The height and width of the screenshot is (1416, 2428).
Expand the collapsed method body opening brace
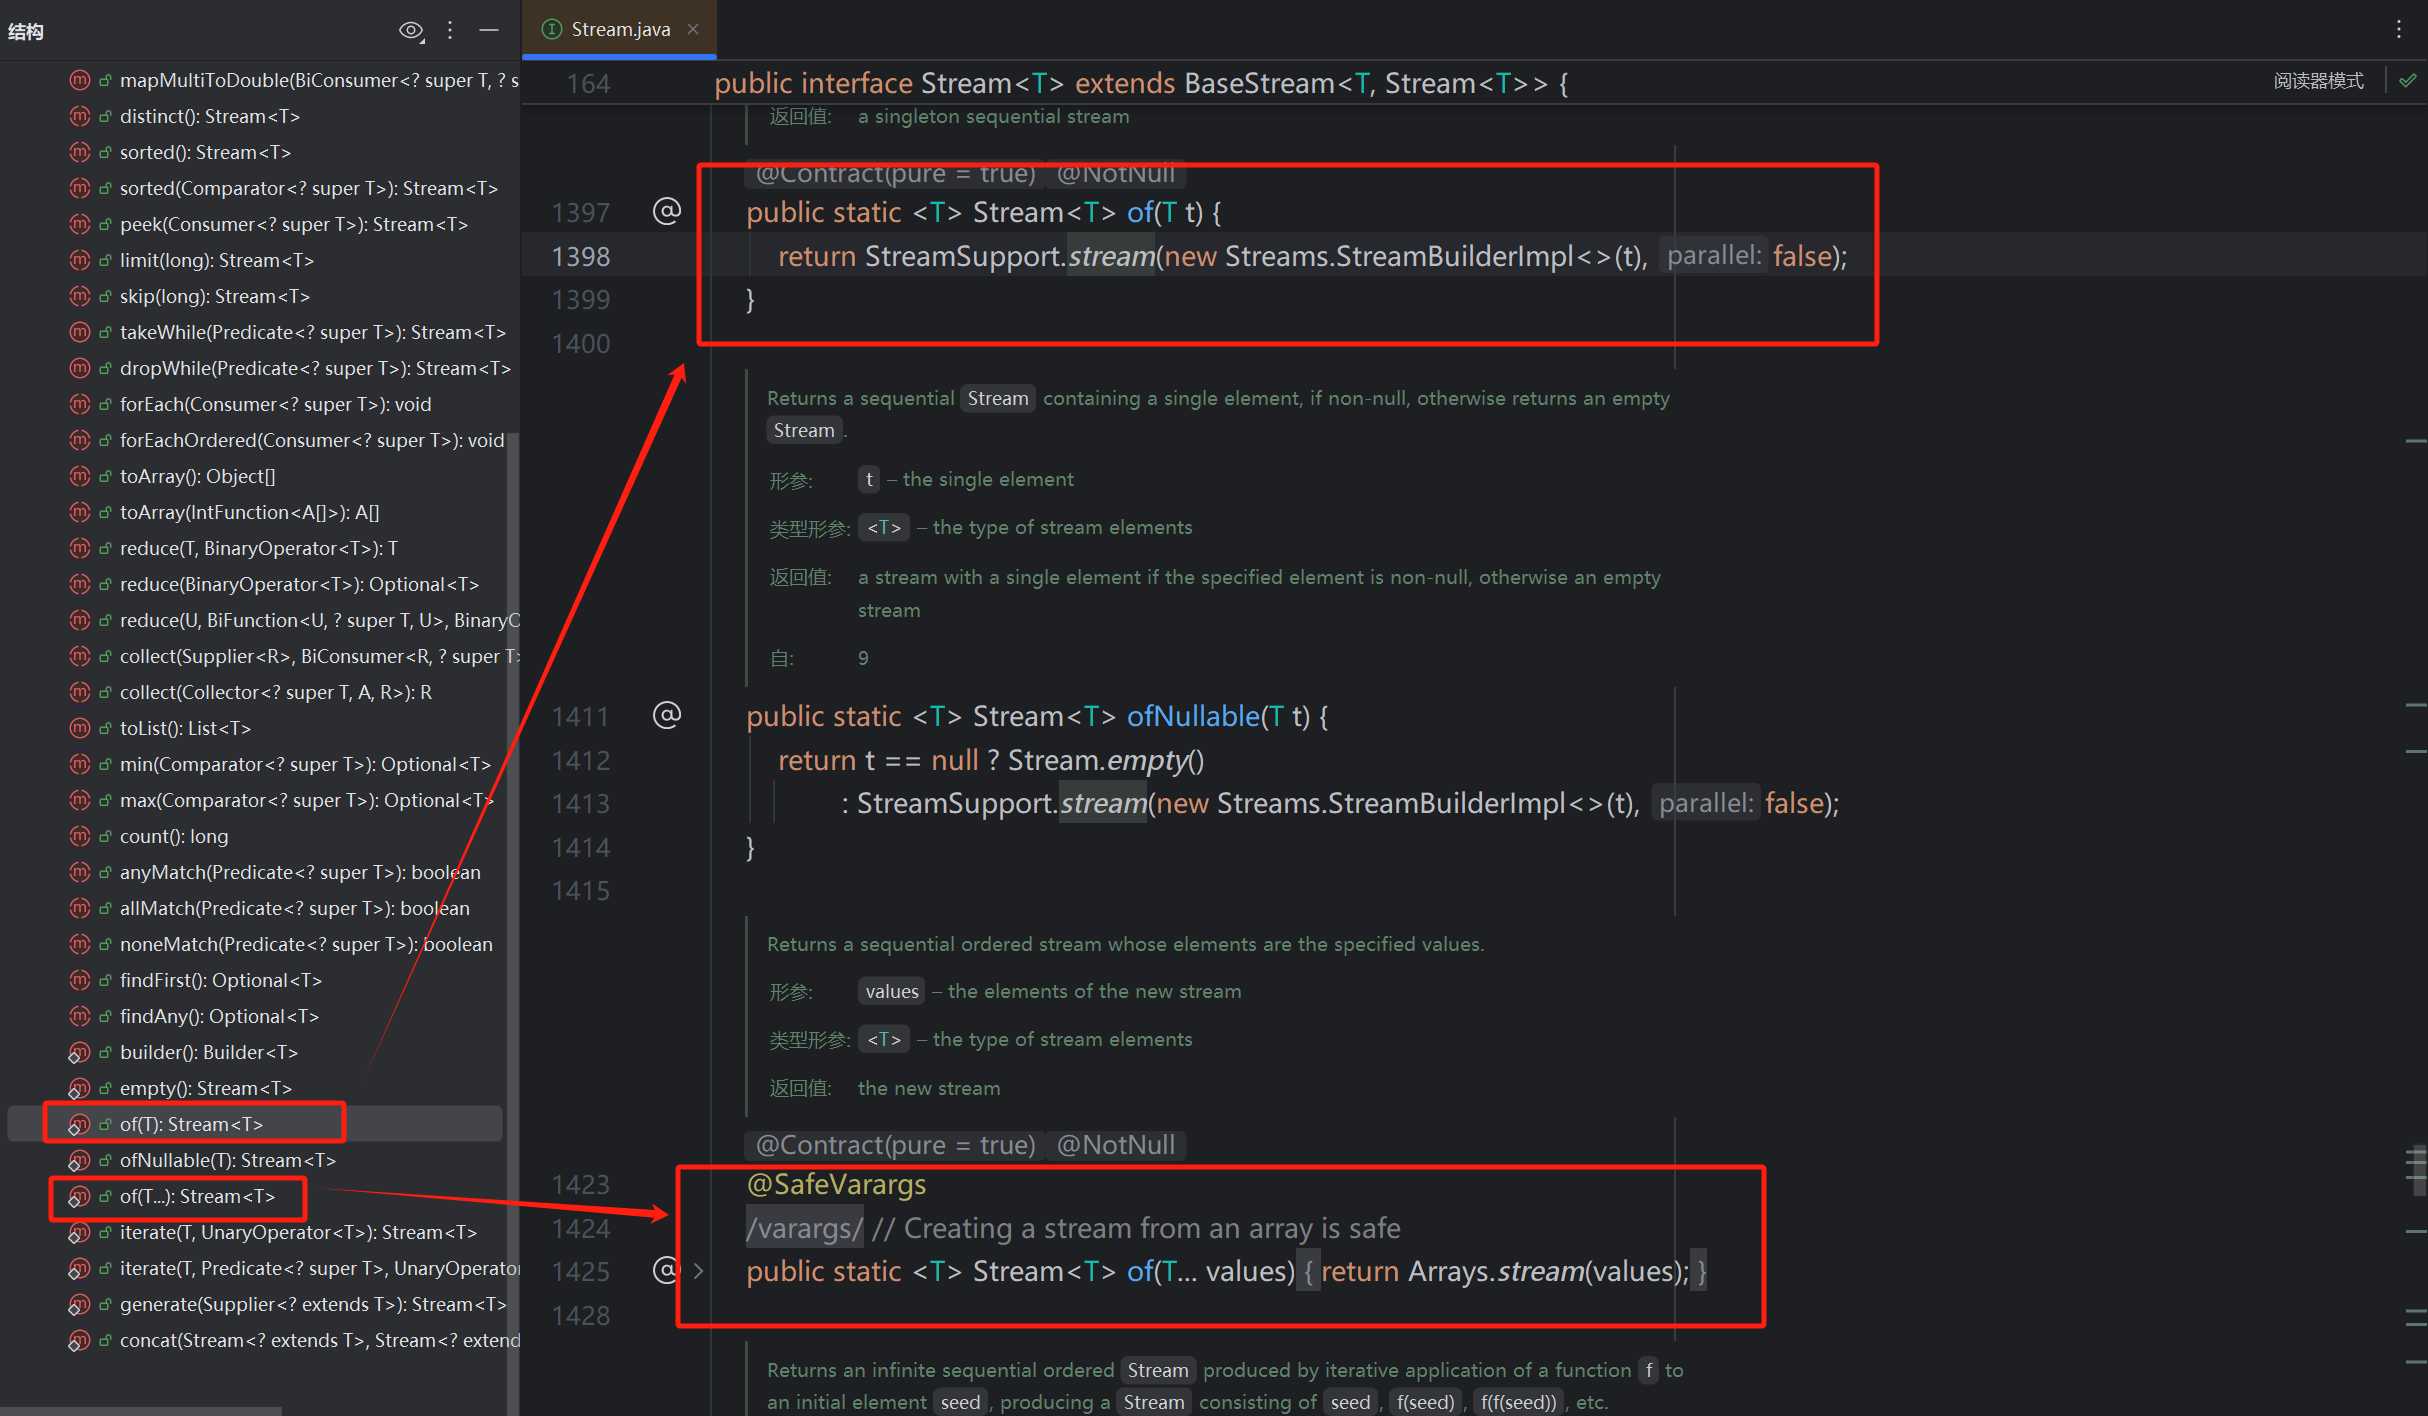click(1308, 1272)
